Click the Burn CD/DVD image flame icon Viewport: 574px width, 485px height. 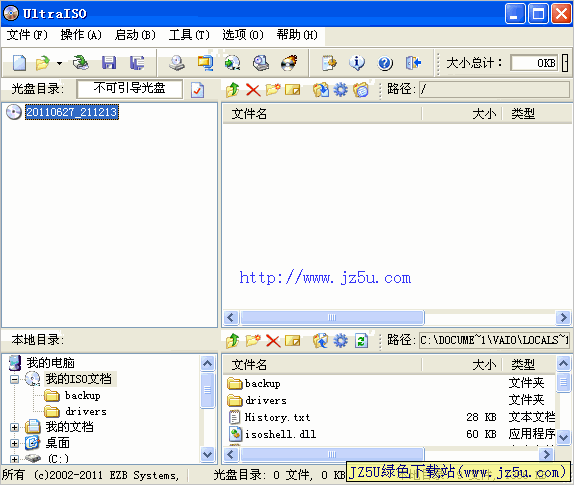point(289,63)
